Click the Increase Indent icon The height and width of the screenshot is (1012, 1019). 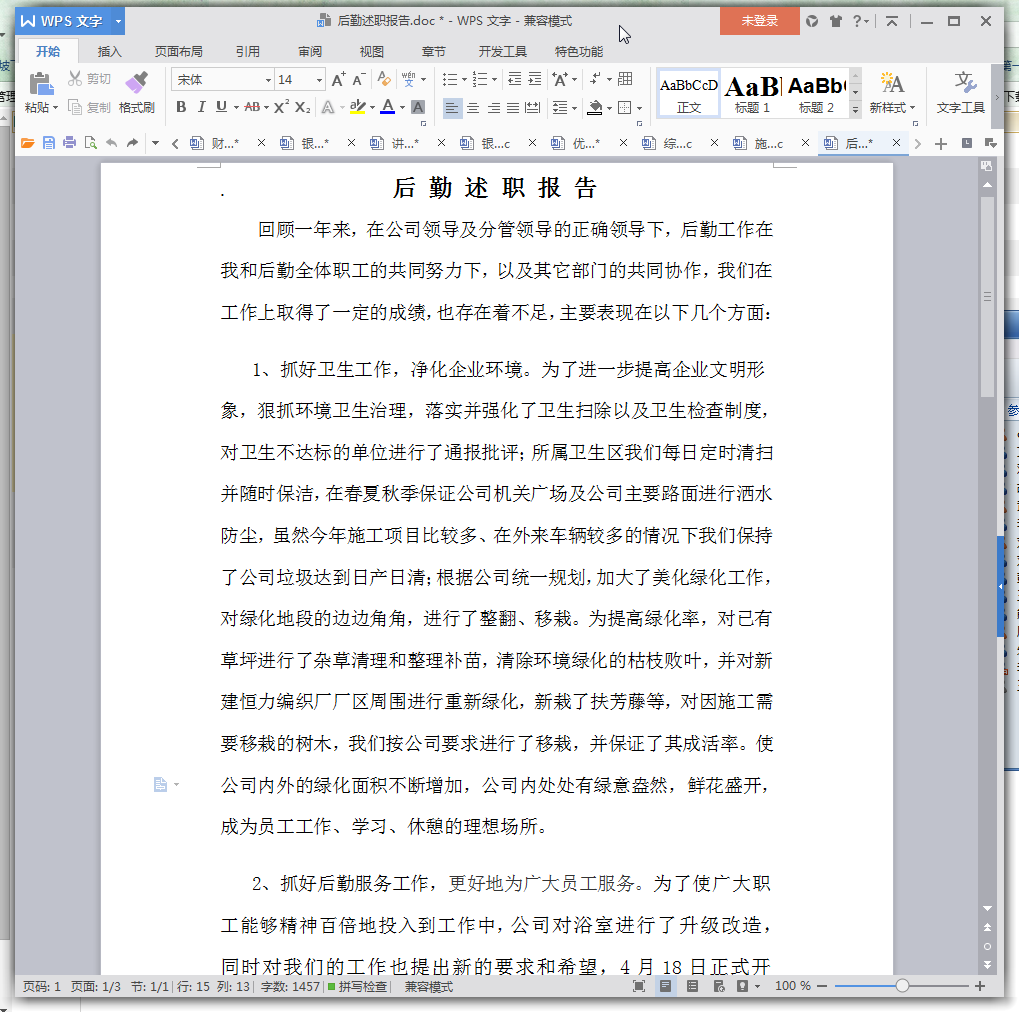[534, 79]
